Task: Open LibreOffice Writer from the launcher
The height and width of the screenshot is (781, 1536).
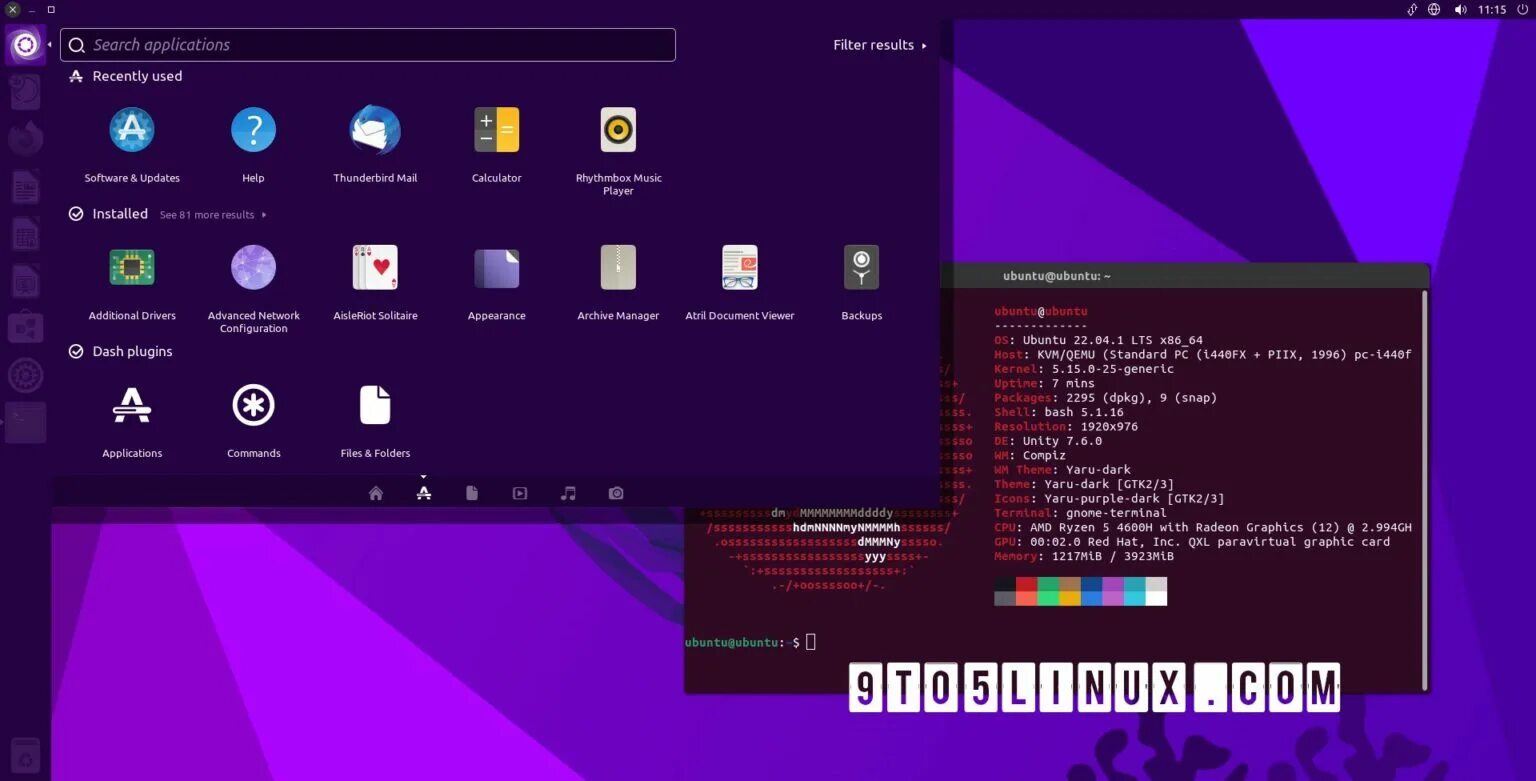Action: [x=26, y=186]
